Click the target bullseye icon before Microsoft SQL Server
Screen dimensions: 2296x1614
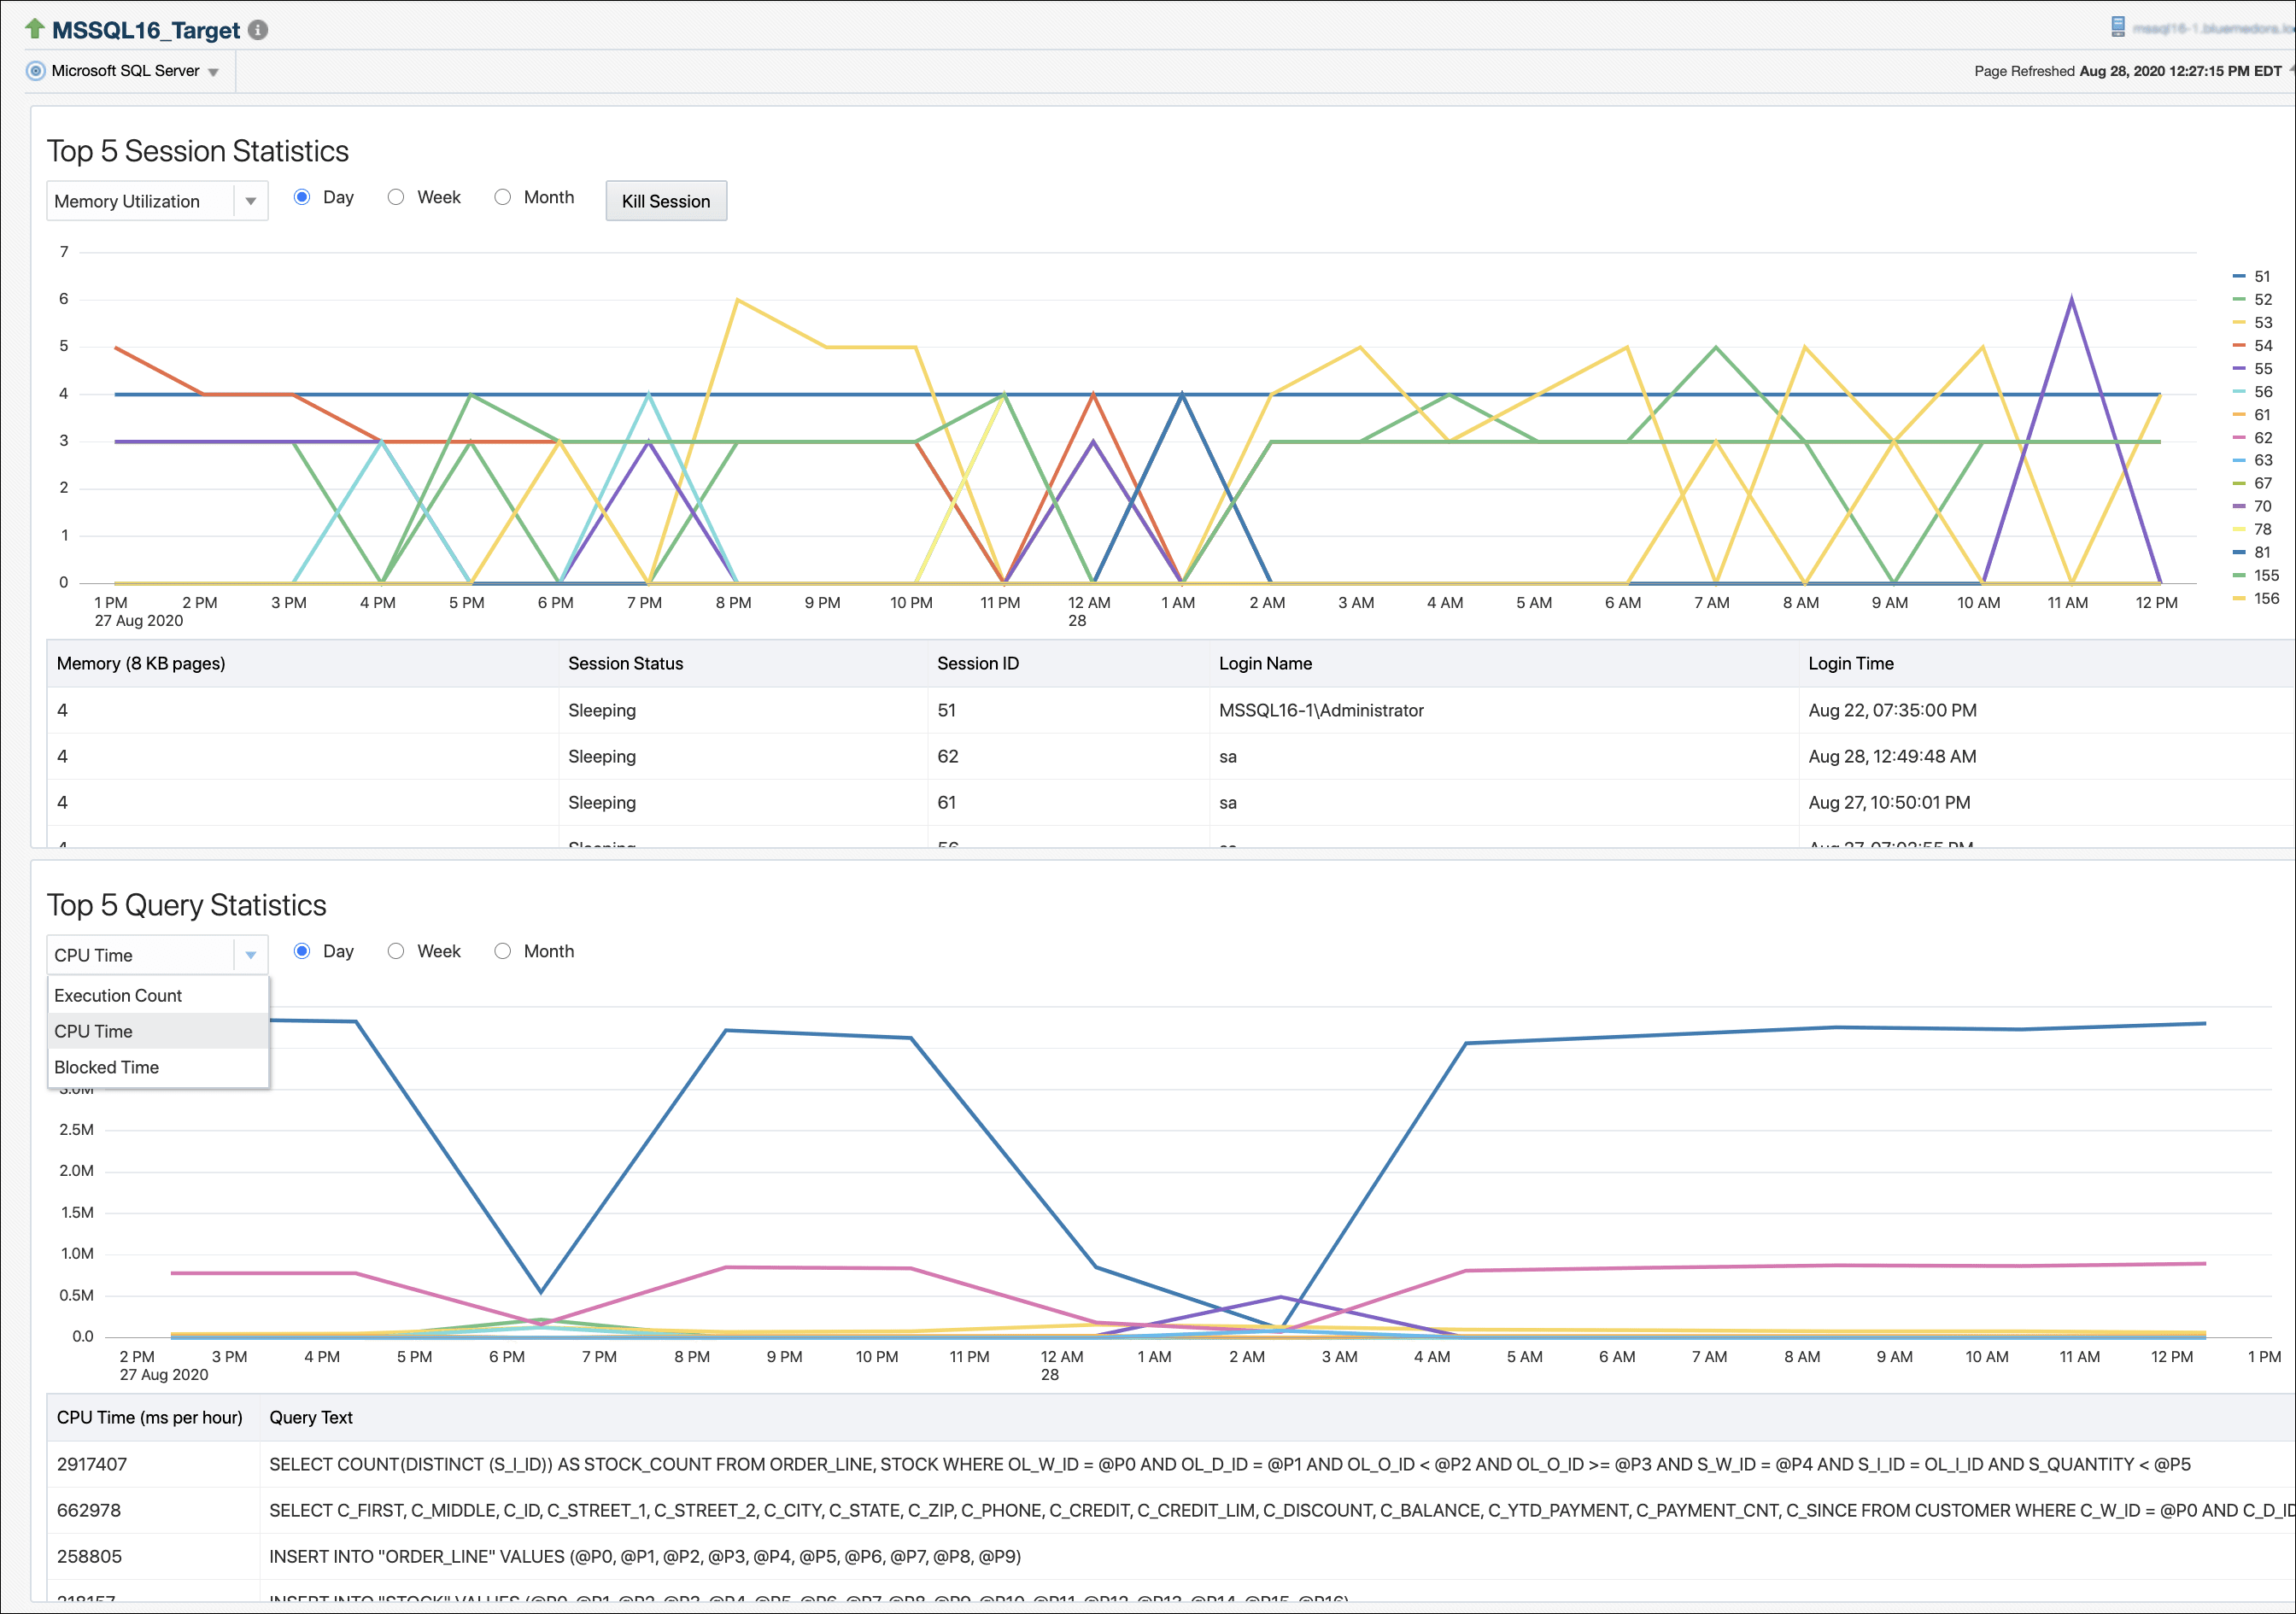pos(35,70)
